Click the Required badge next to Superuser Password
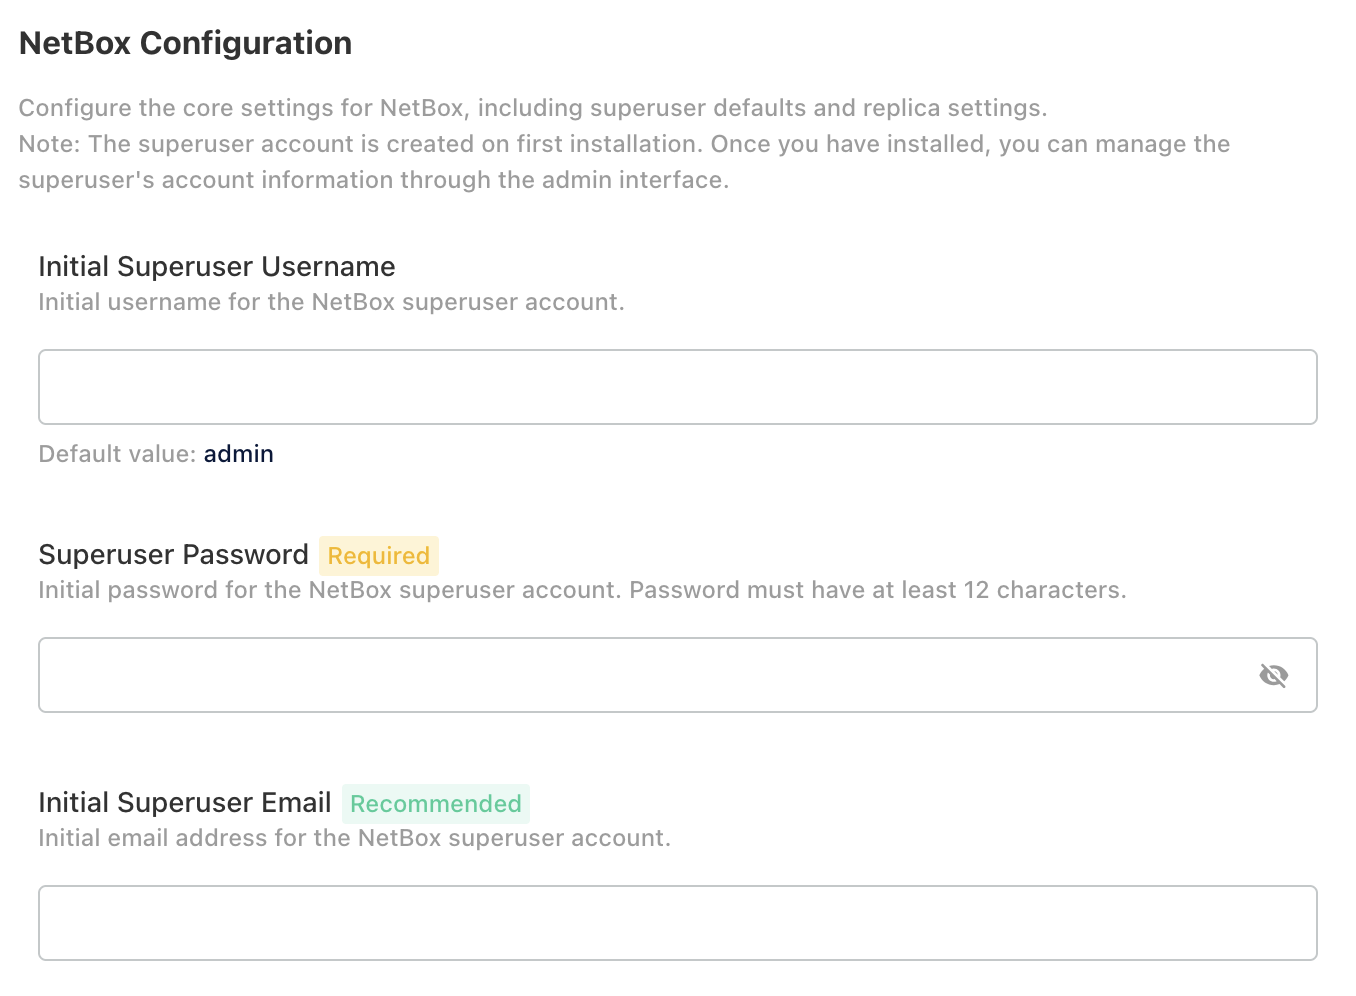The width and height of the screenshot is (1356, 996). point(378,556)
